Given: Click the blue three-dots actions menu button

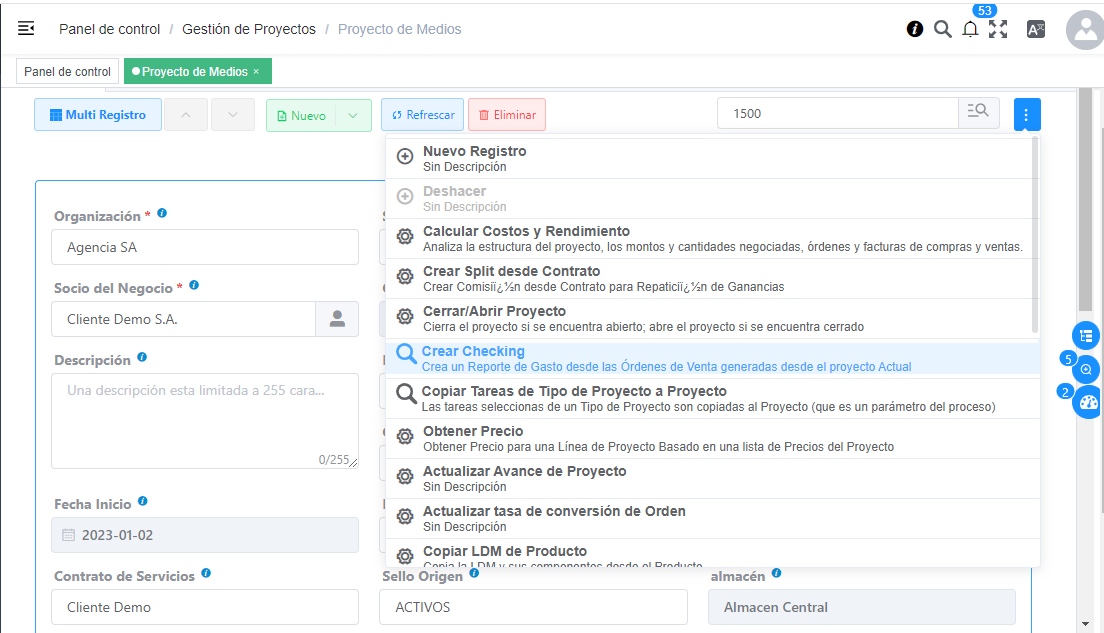Looking at the screenshot, I should point(1027,114).
